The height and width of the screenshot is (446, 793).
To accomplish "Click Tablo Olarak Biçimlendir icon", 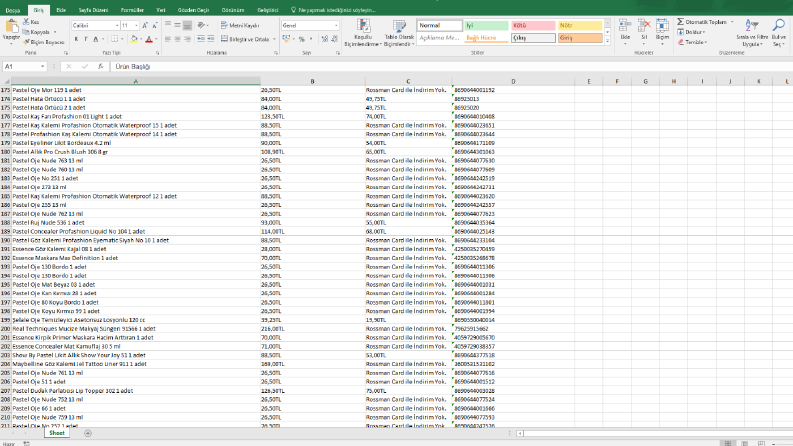I will 399,33.
